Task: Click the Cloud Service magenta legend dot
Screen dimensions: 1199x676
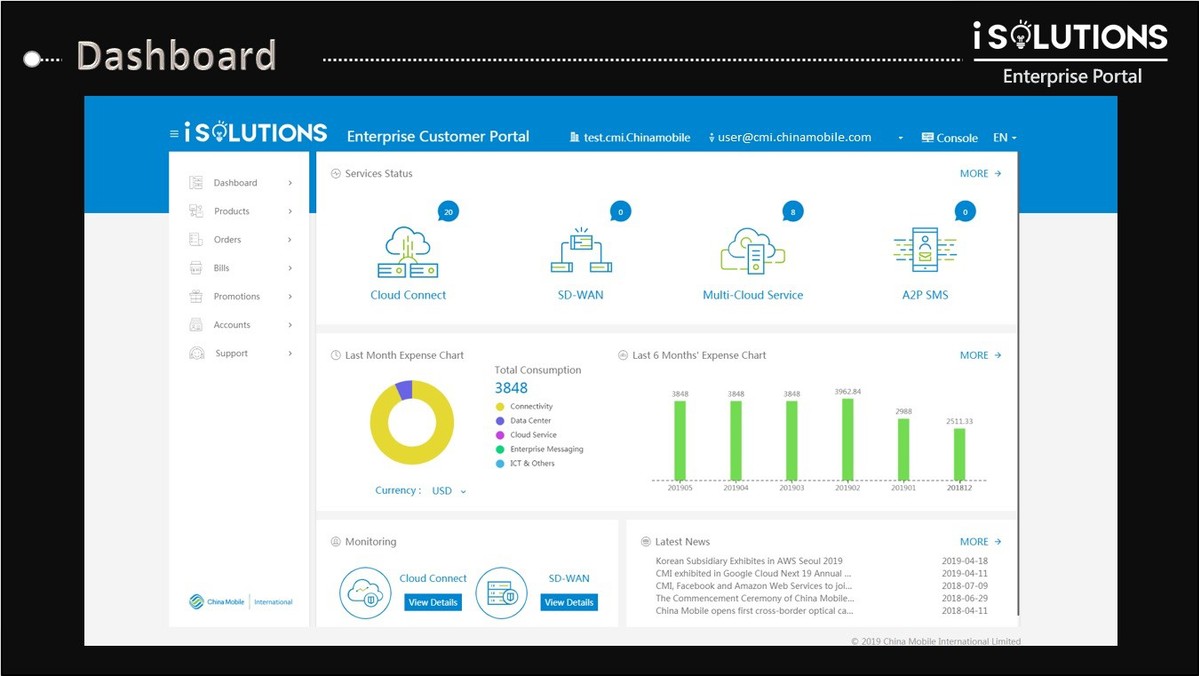Action: pyautogui.click(x=500, y=435)
